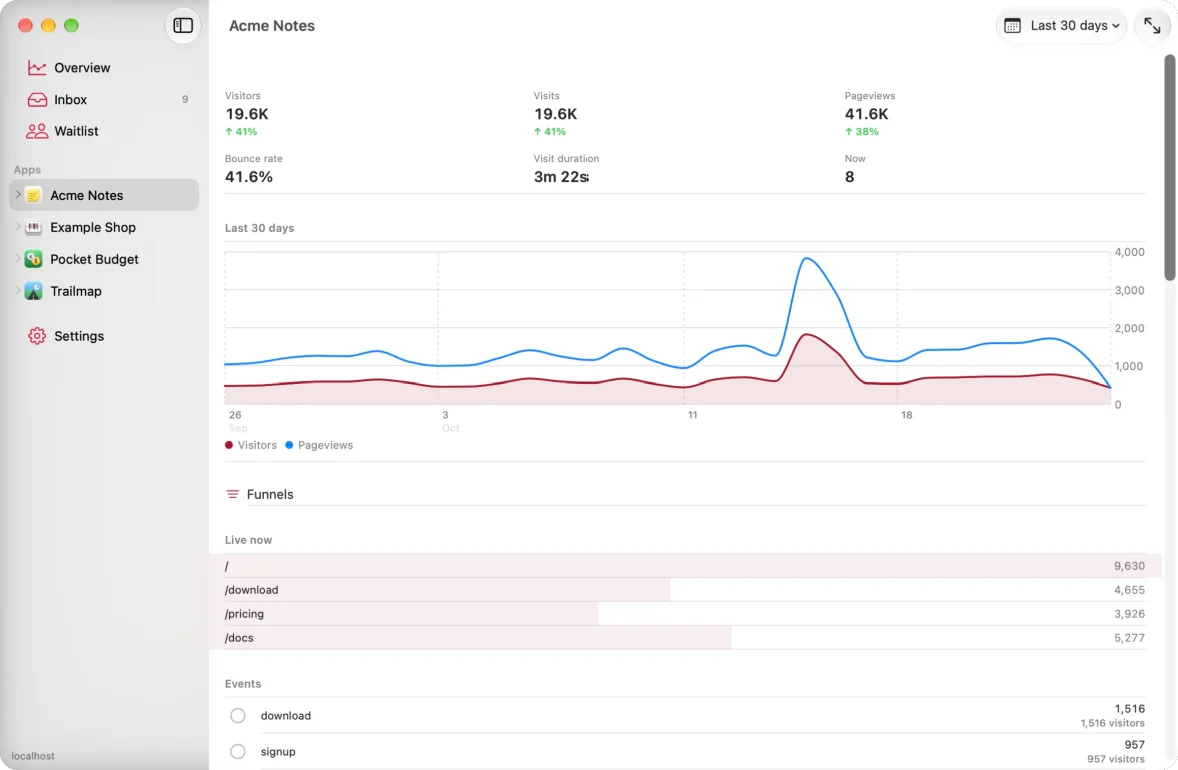Open Waitlist in the sidebar
This screenshot has height=770, width=1178.
click(104, 131)
